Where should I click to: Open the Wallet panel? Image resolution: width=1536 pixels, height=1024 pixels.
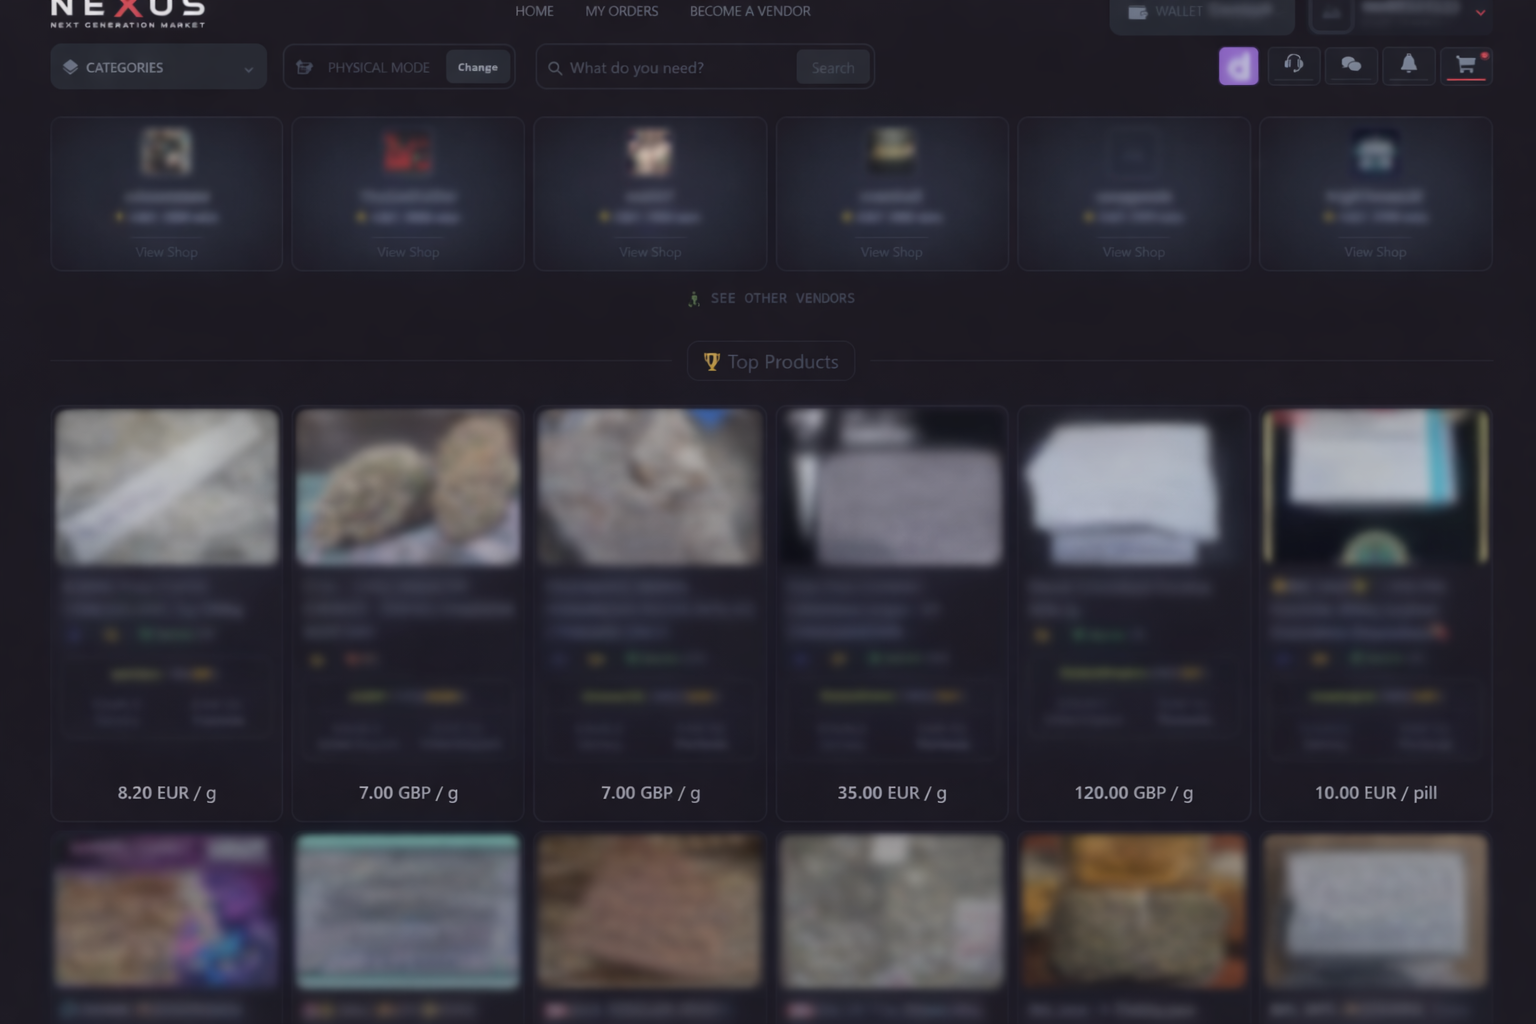1201,13
